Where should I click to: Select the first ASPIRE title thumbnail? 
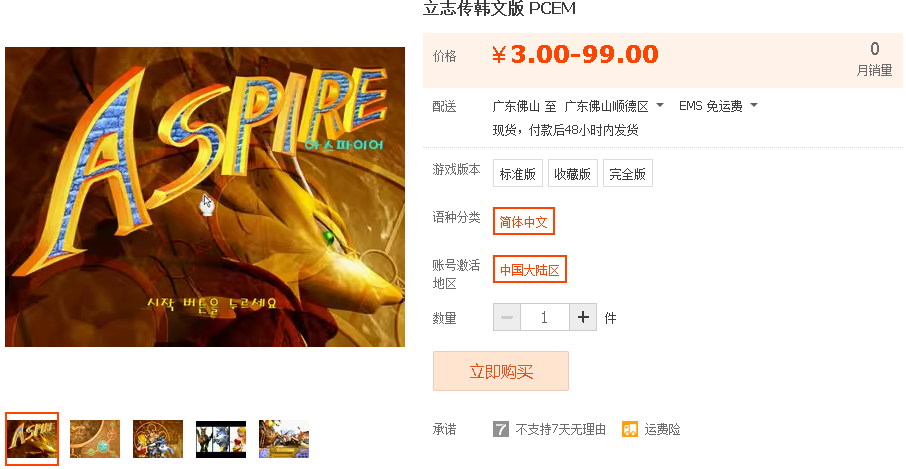(x=32, y=438)
